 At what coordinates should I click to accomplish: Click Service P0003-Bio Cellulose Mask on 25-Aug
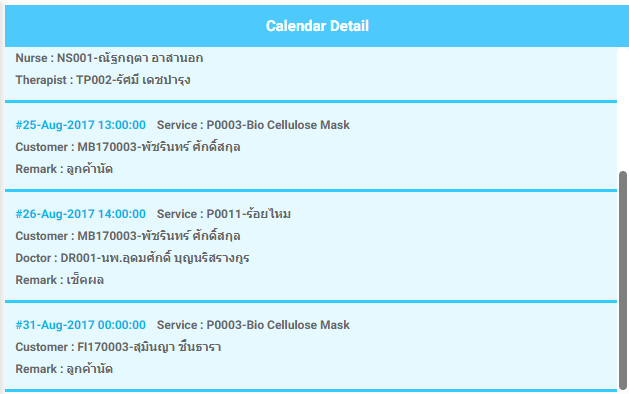tap(253, 125)
